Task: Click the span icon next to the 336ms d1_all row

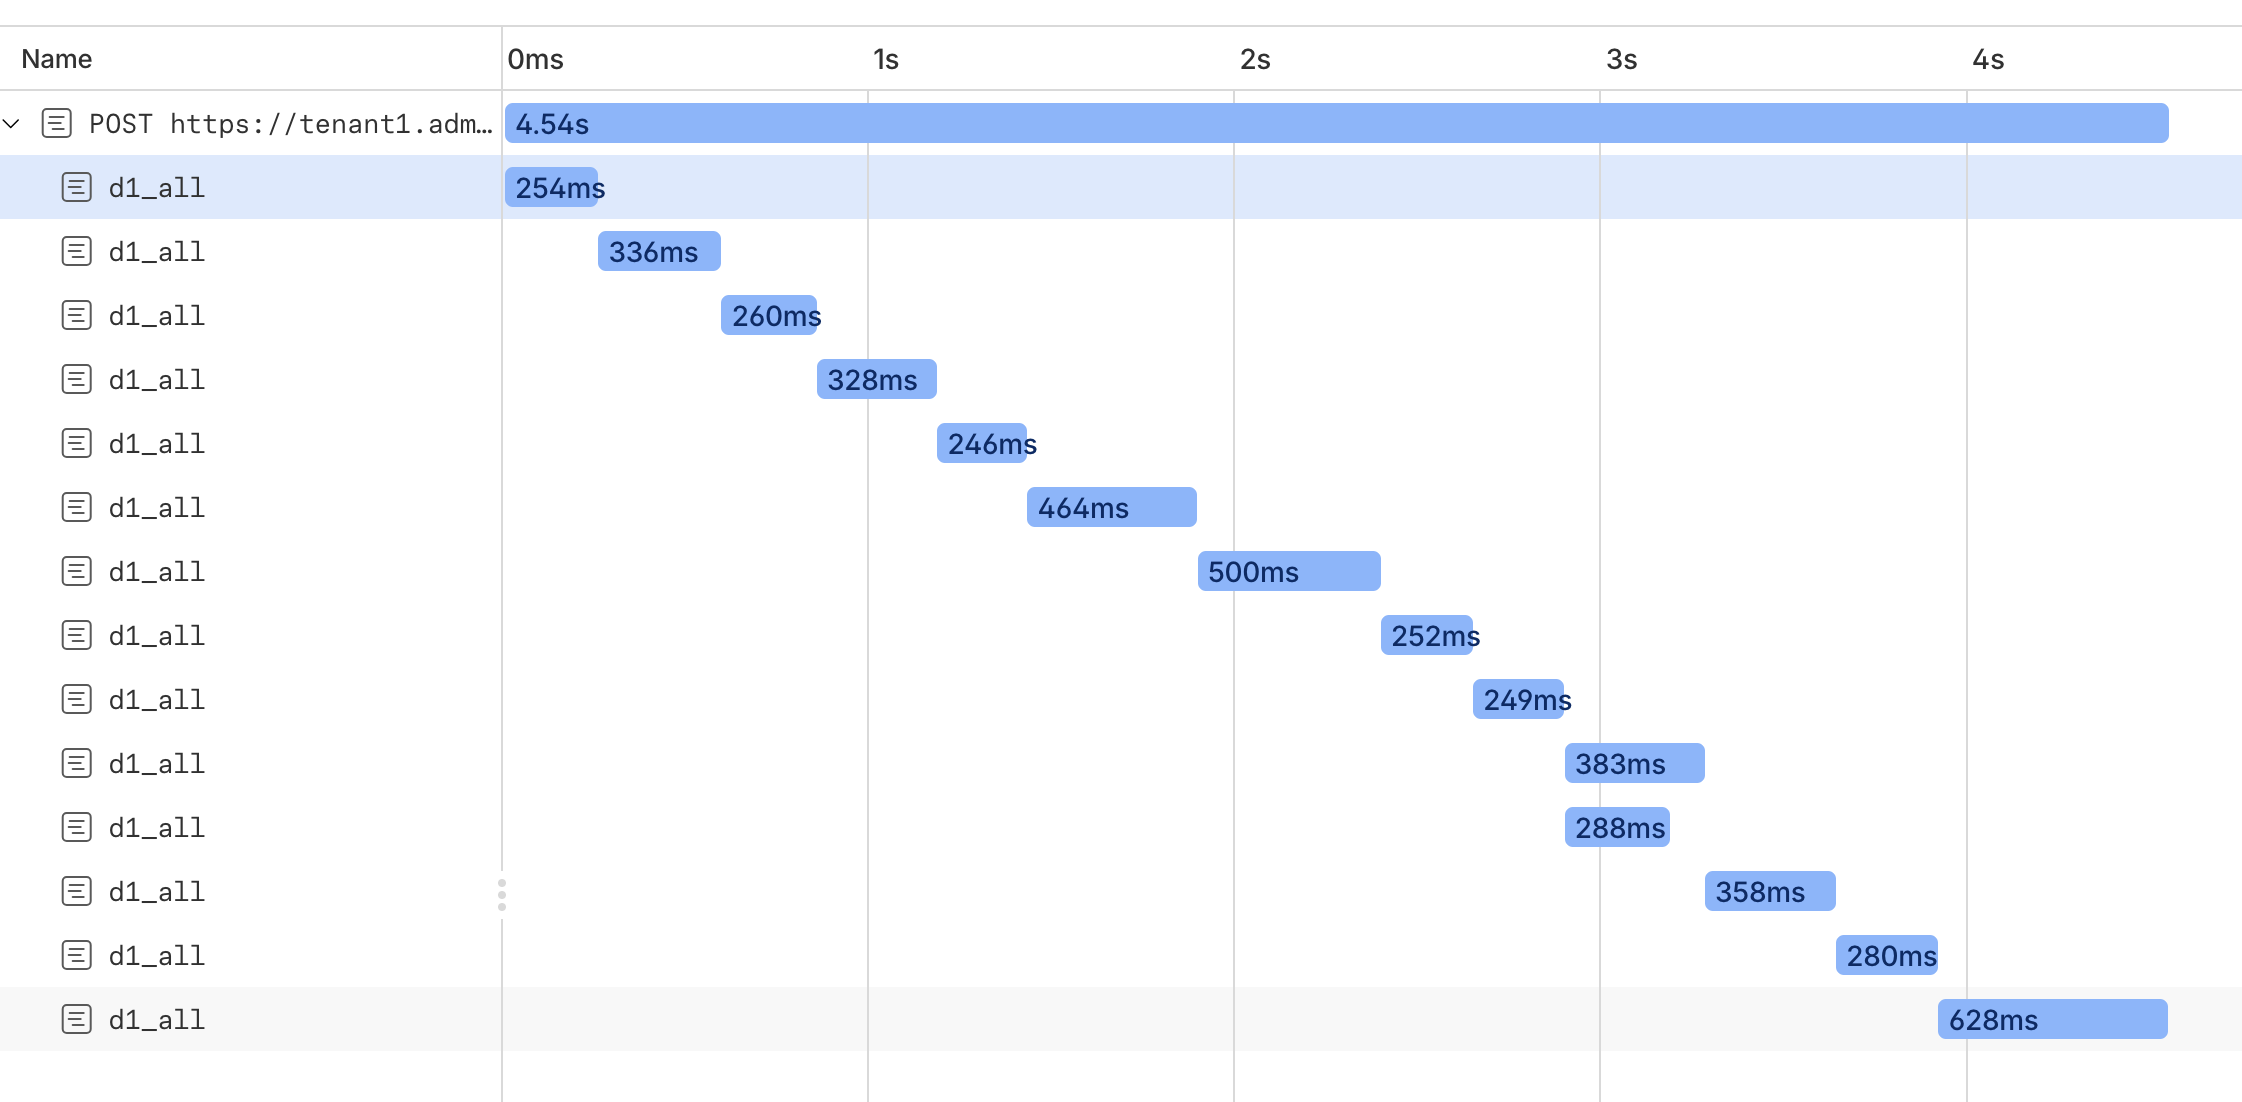Action: click(x=77, y=251)
